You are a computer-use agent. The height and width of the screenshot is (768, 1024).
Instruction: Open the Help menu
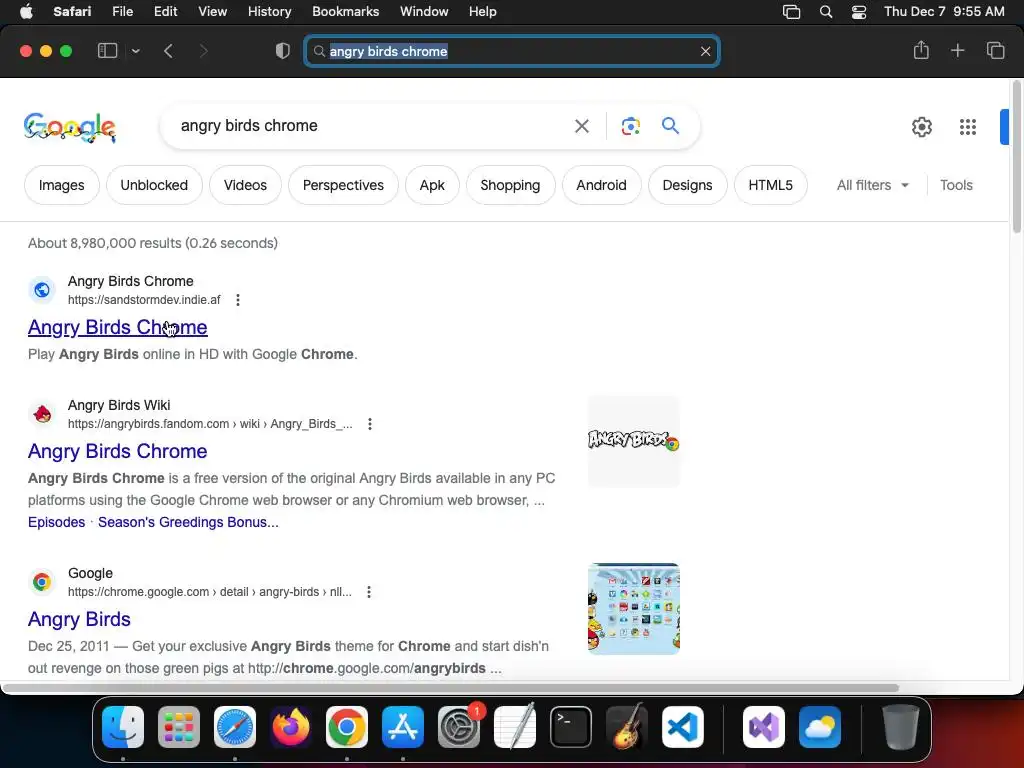pyautogui.click(x=483, y=12)
